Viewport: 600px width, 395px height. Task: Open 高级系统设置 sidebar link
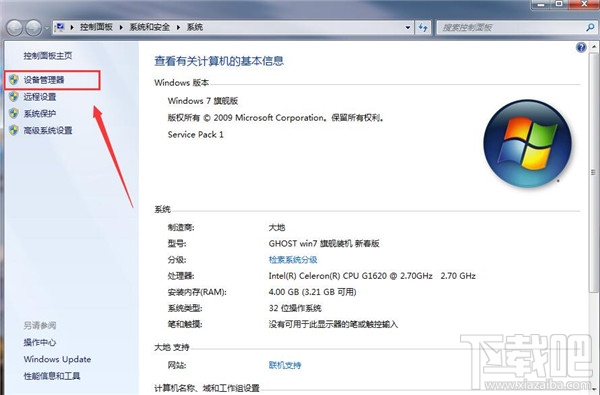click(x=48, y=130)
